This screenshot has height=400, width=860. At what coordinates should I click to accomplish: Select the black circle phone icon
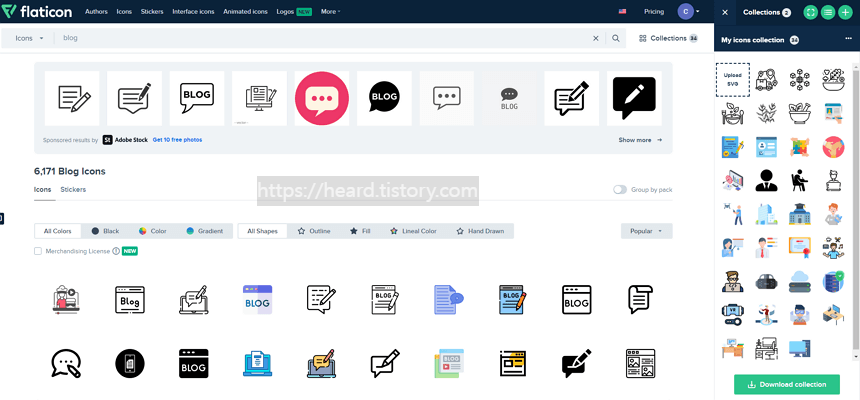130,363
